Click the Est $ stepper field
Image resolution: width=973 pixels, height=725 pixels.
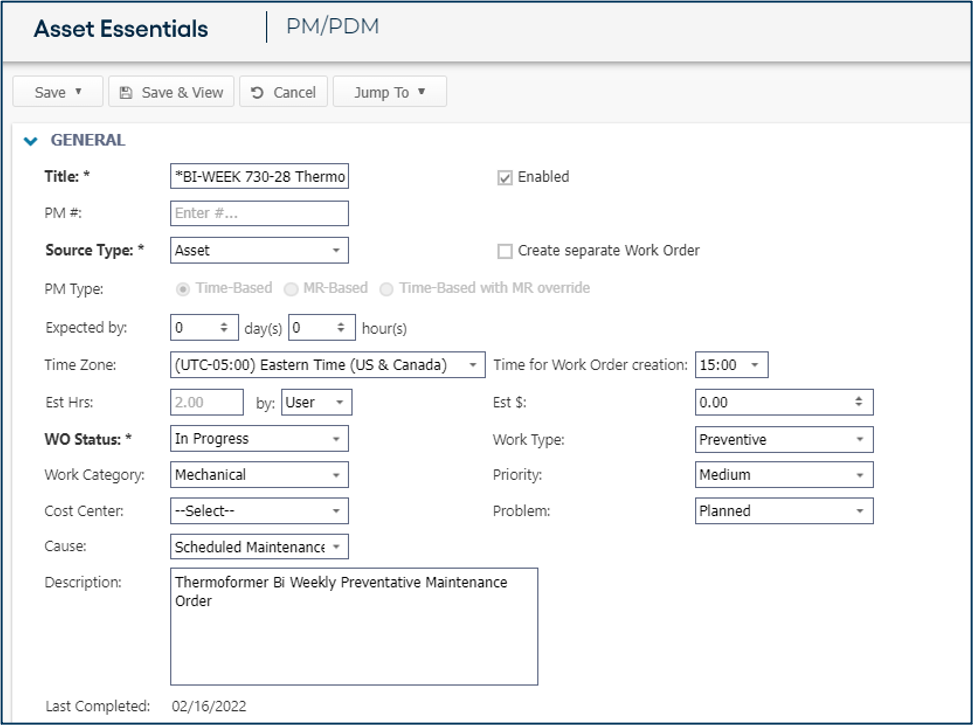(784, 402)
